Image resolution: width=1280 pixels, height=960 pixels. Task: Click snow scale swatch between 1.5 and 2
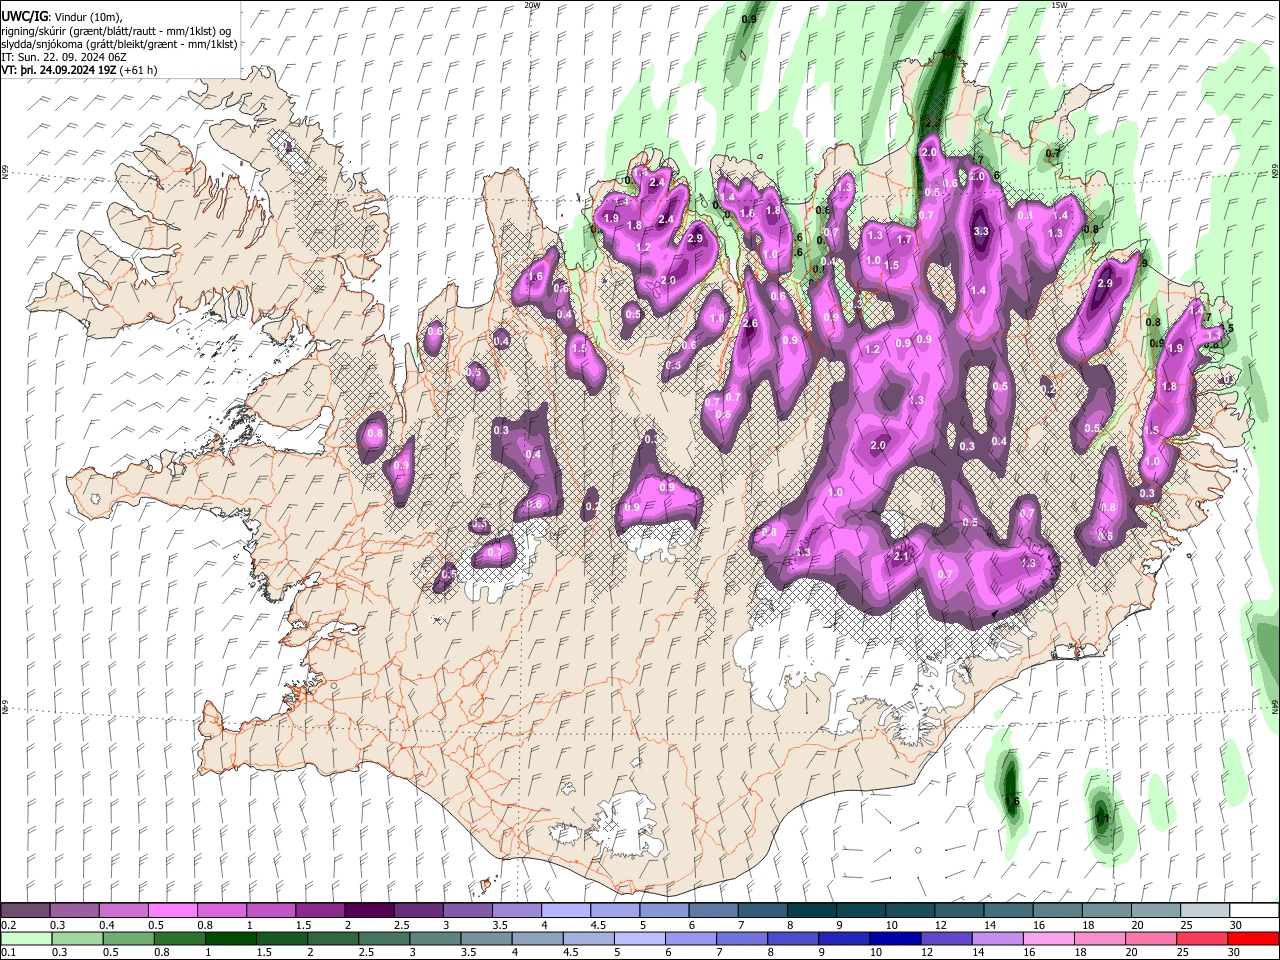(x=320, y=910)
